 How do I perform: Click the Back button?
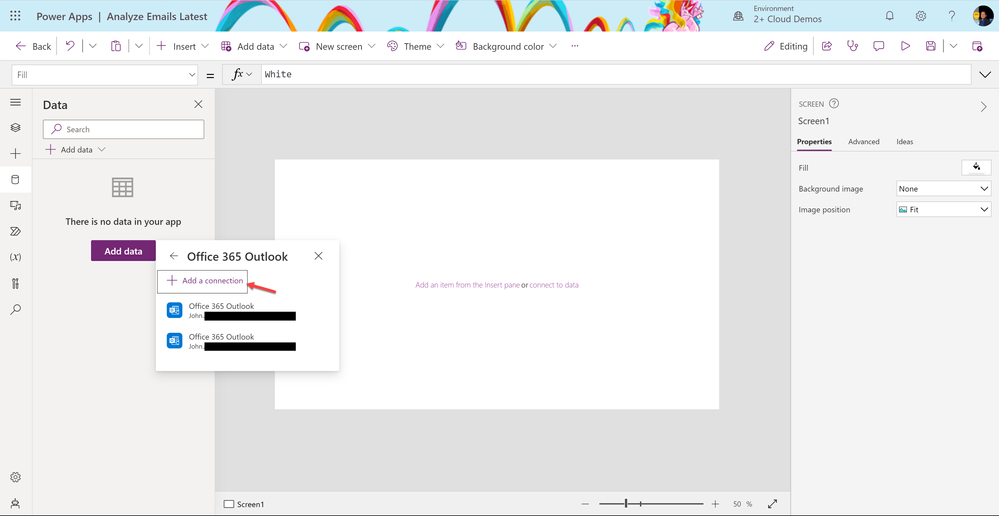click(32, 46)
